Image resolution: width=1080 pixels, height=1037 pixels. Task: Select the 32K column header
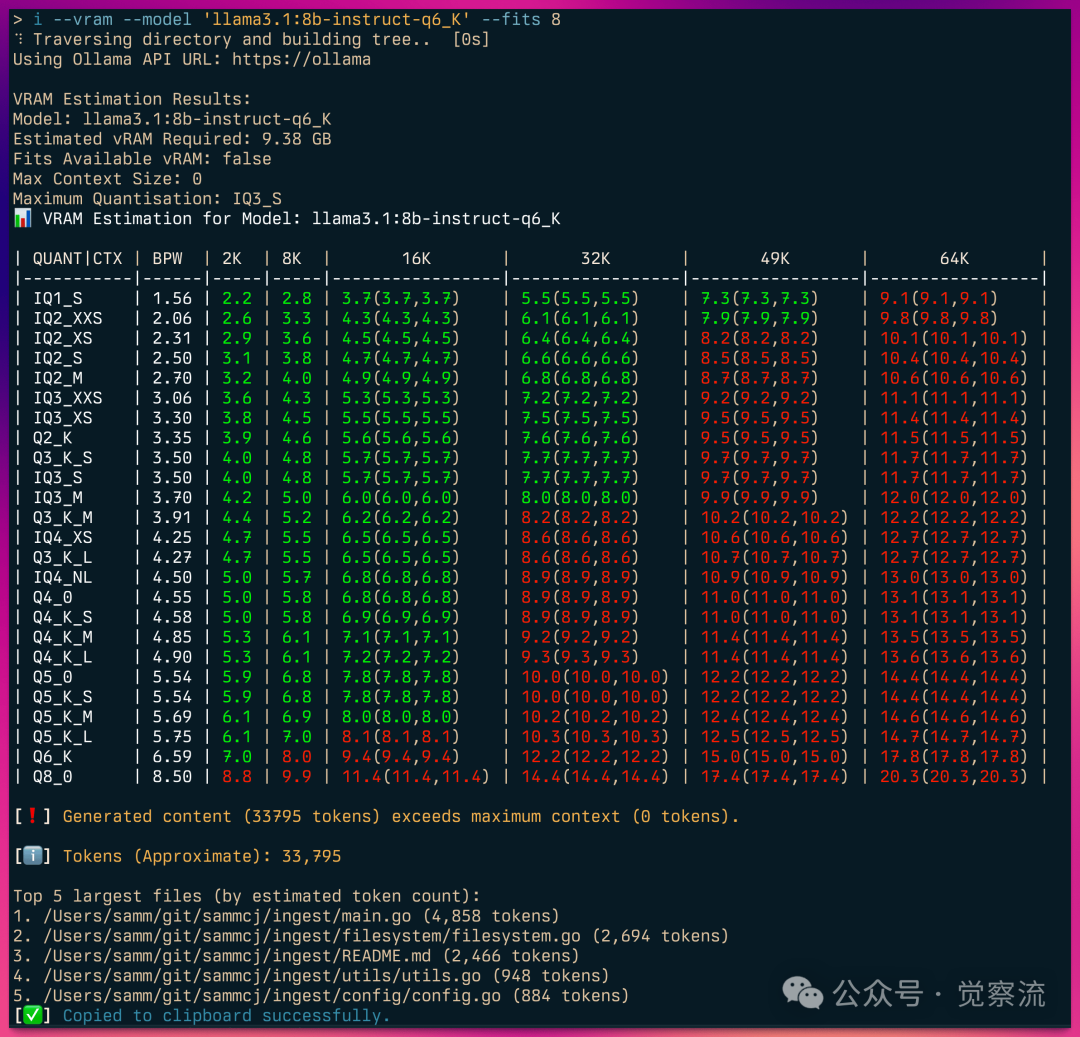click(595, 259)
